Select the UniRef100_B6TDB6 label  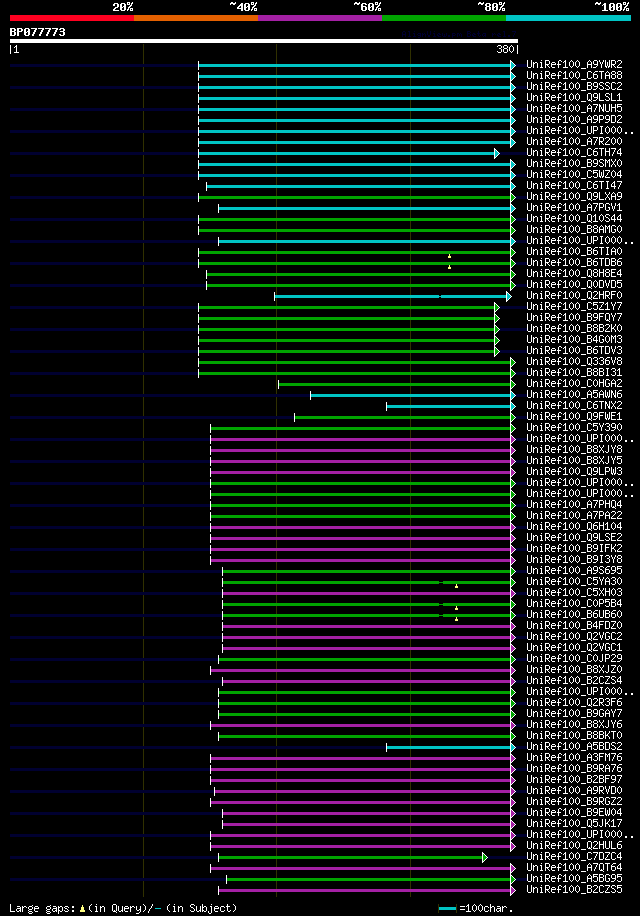pyautogui.click(x=574, y=262)
